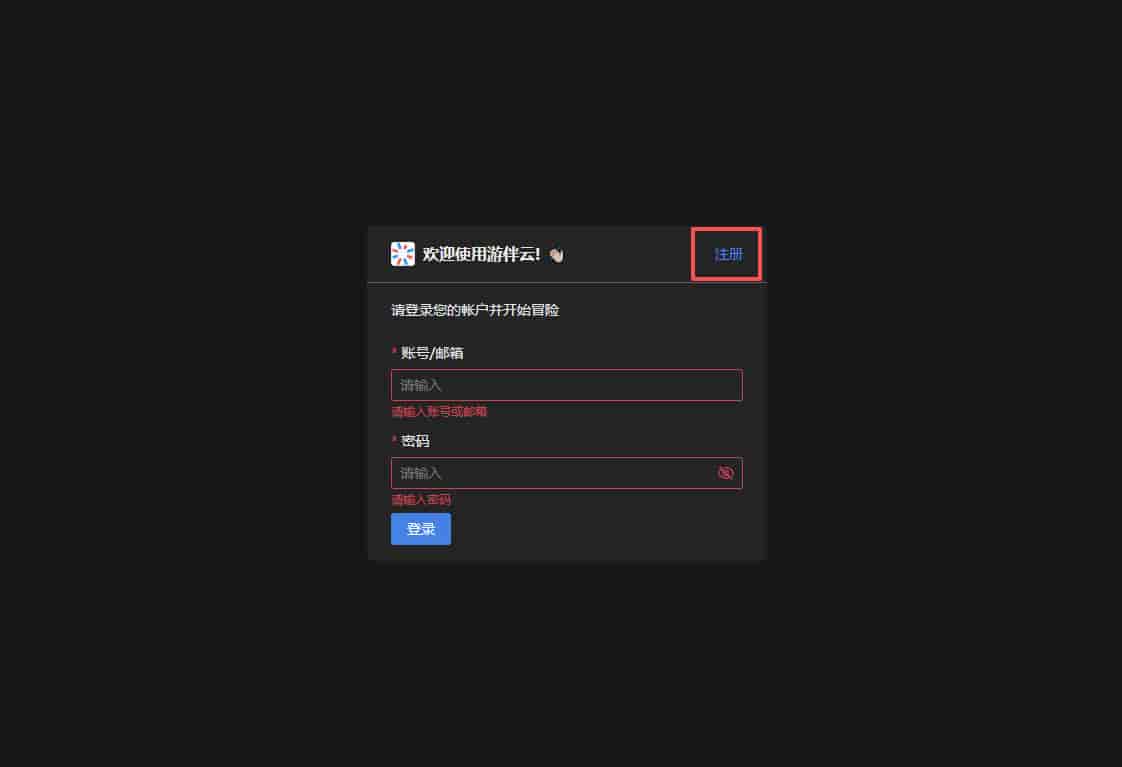Focus the 密码 input field

click(567, 473)
